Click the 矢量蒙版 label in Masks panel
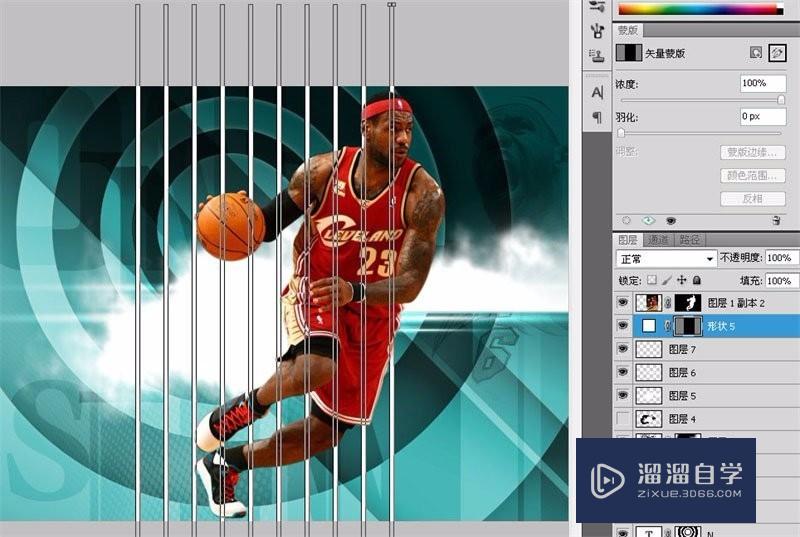The image size is (800, 537). pyautogui.click(x=665, y=54)
